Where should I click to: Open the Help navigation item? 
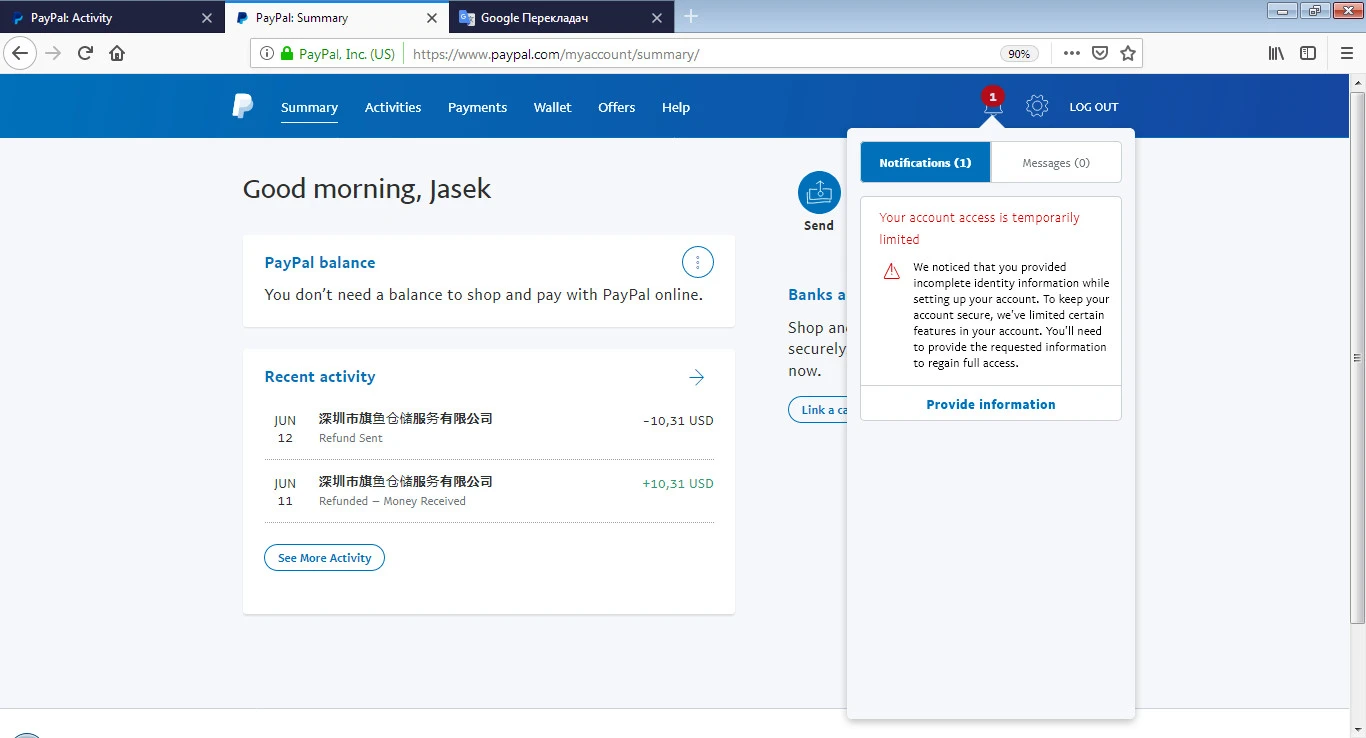coord(676,108)
